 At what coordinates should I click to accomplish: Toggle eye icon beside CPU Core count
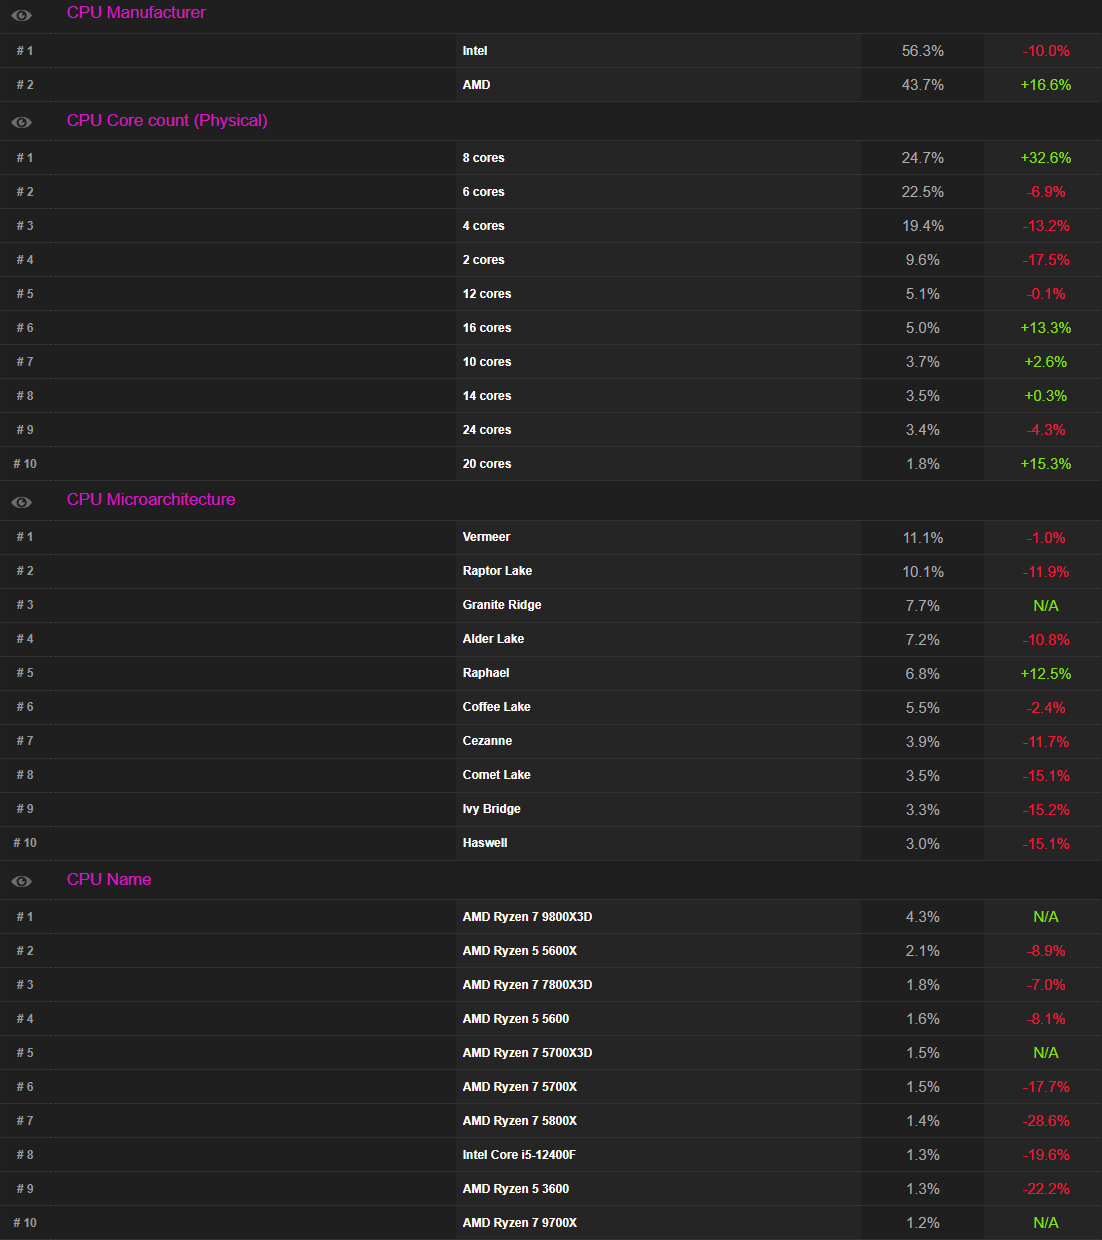tap(21, 122)
